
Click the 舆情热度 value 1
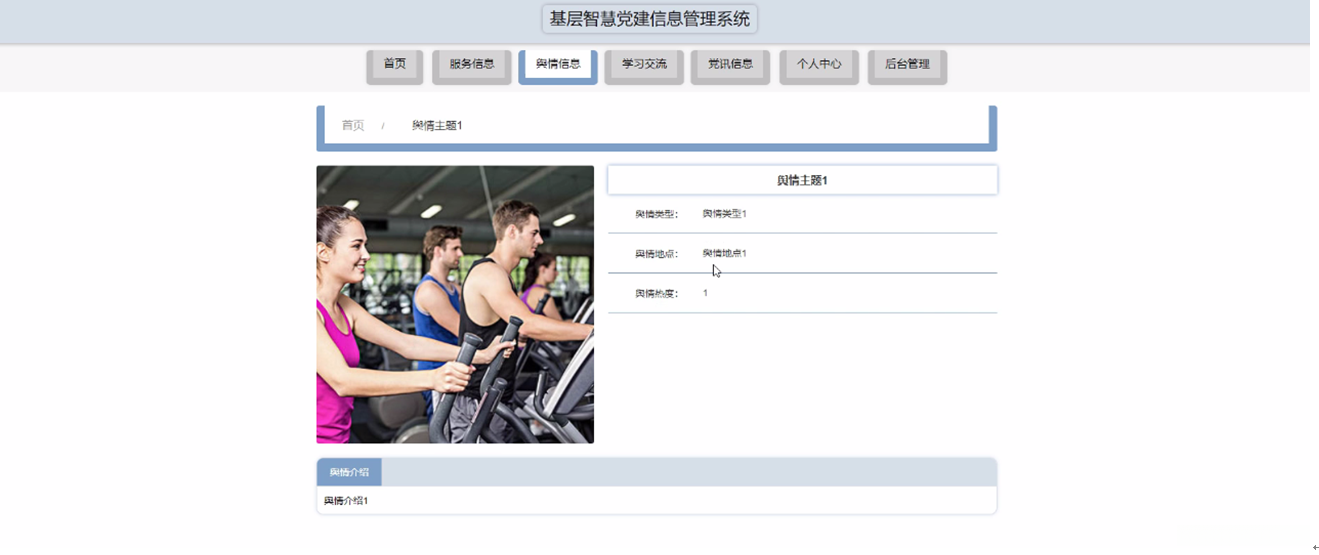pos(705,293)
